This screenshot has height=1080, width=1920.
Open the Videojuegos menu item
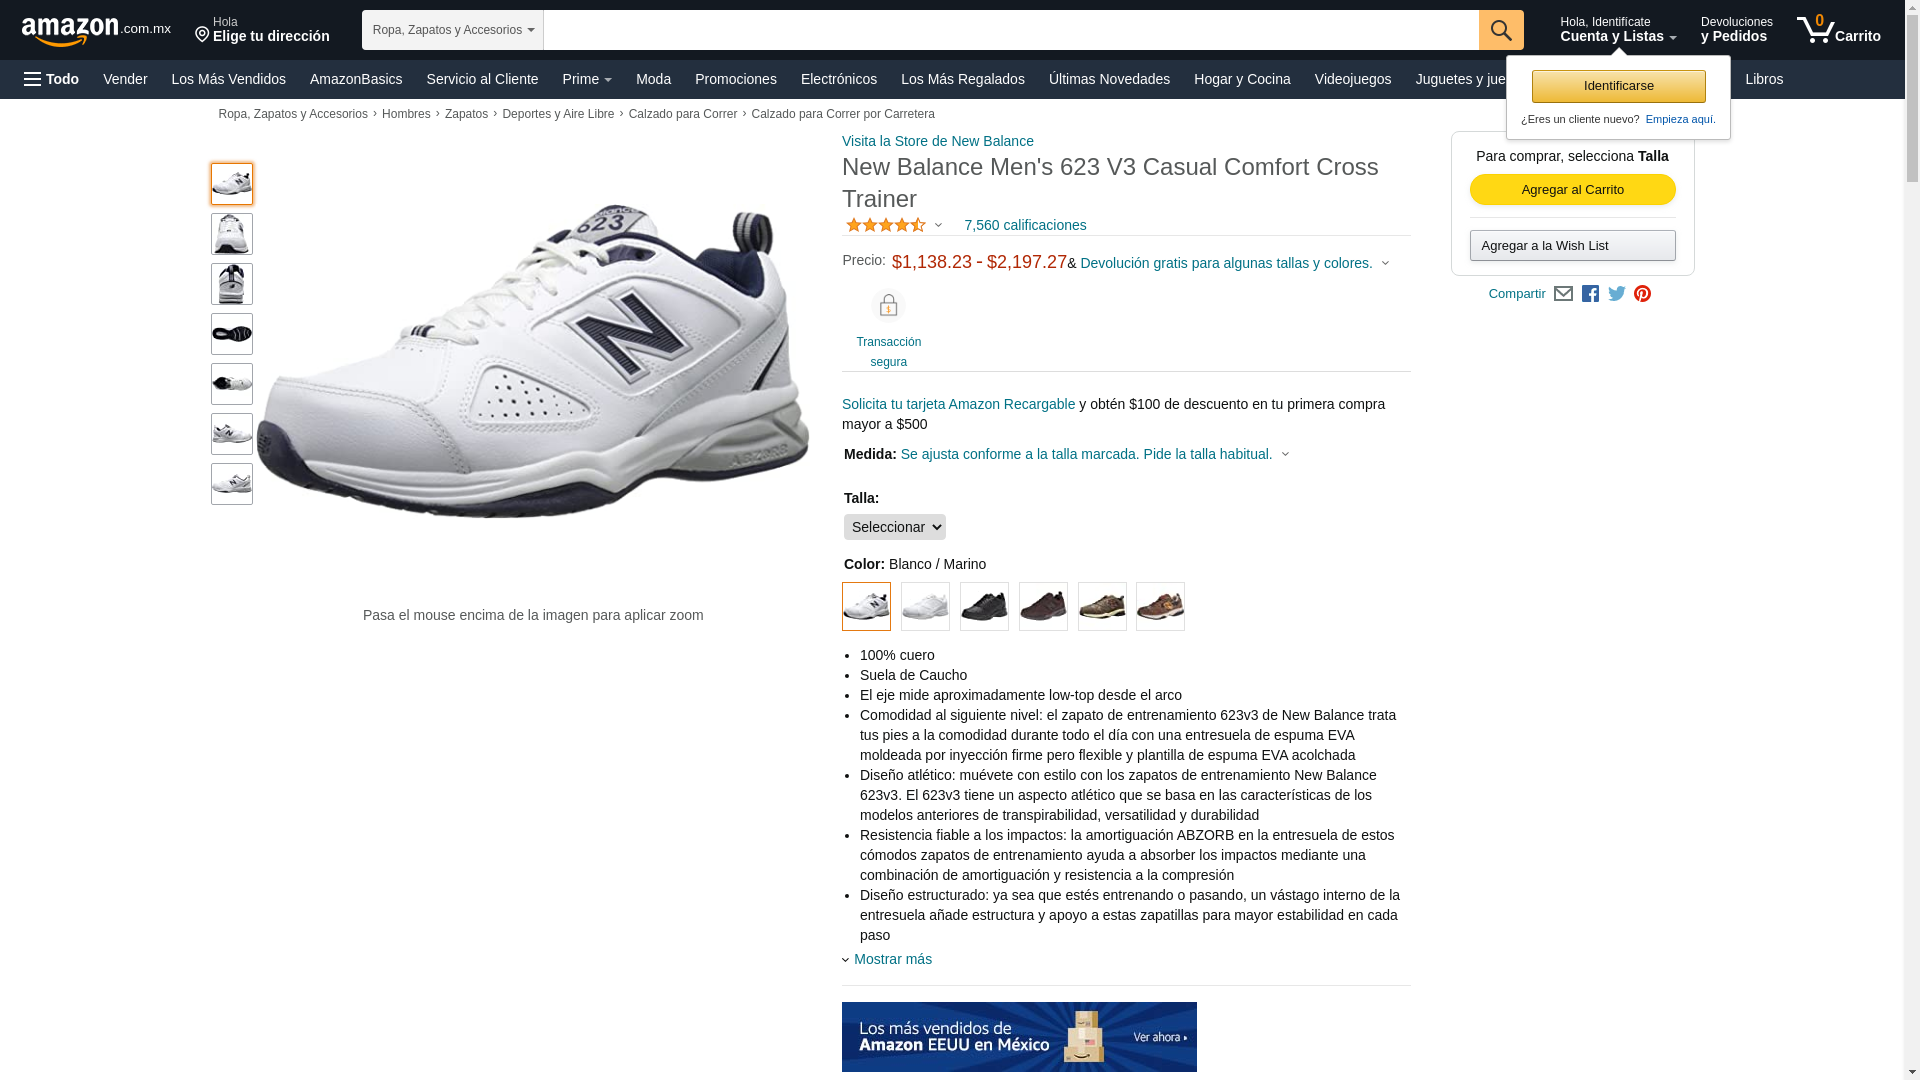[1353, 79]
